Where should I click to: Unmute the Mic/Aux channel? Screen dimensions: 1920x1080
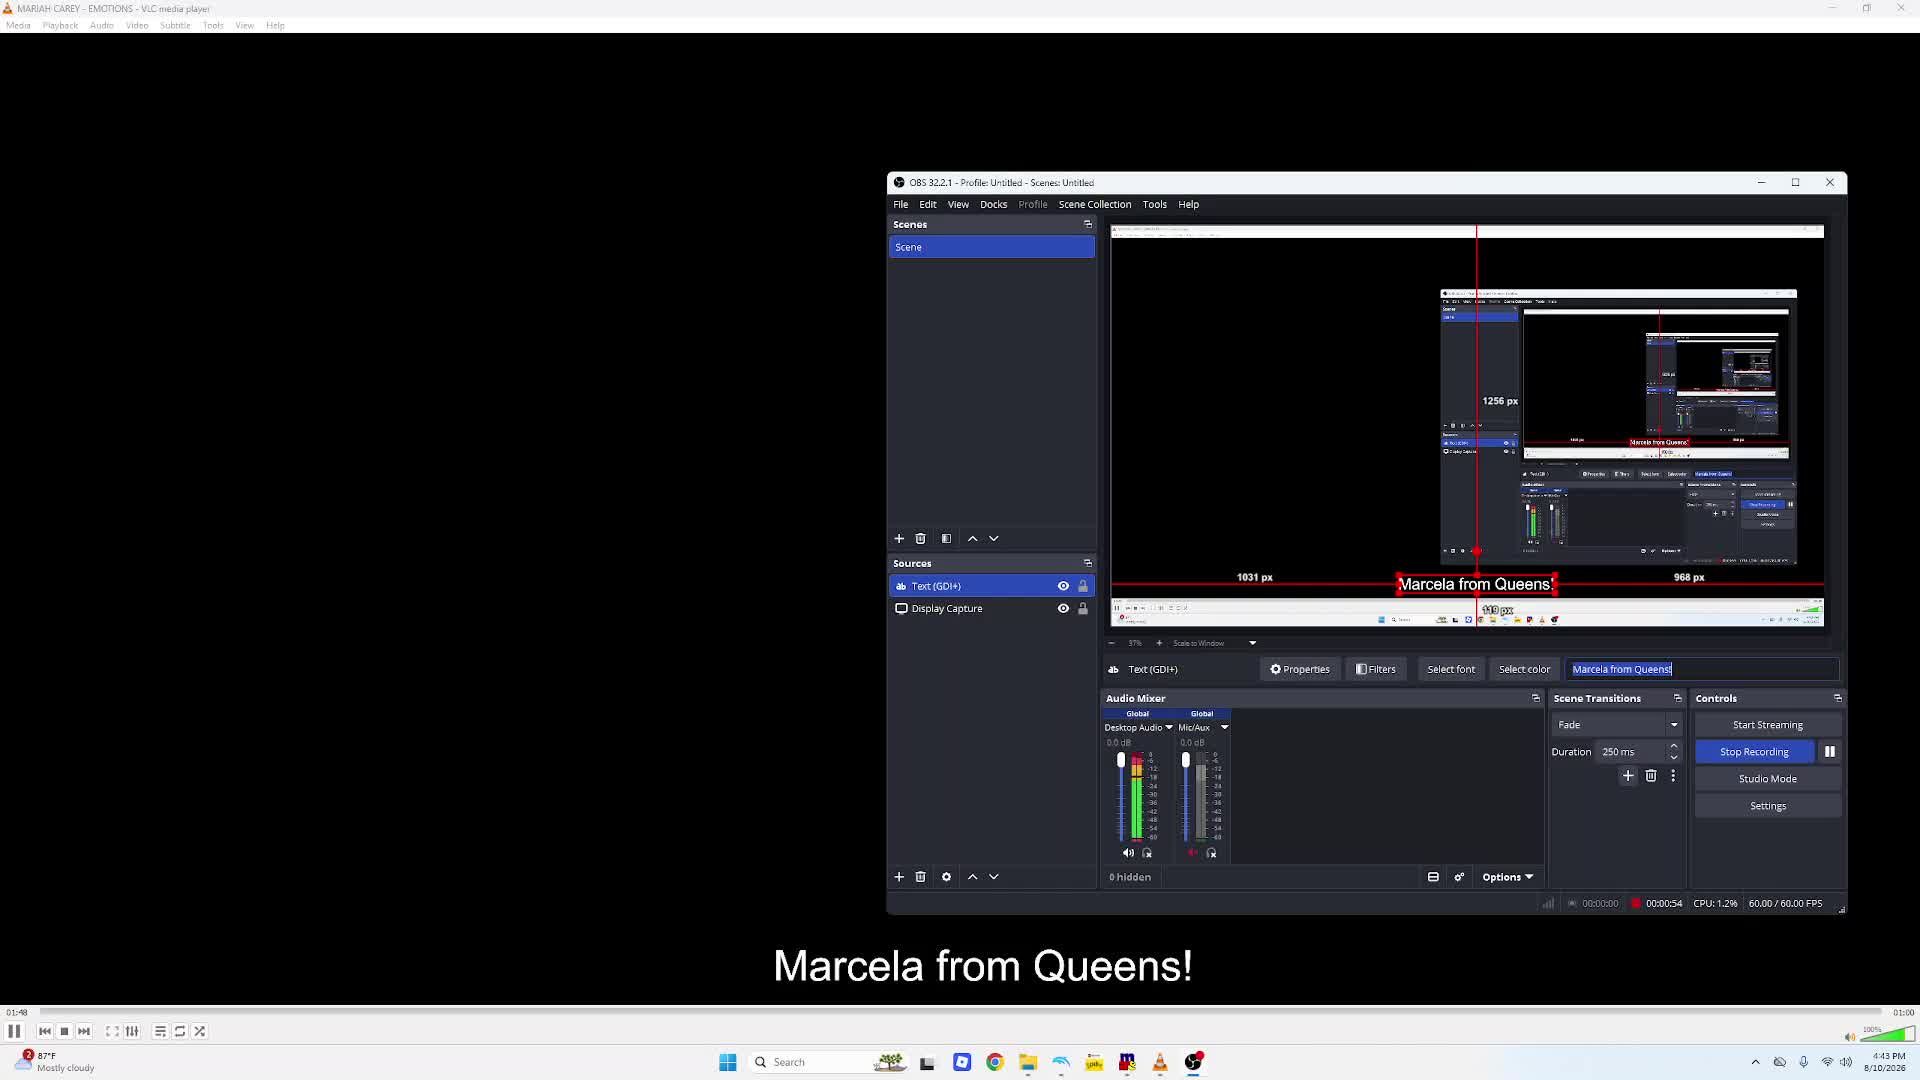[x=1192, y=853]
